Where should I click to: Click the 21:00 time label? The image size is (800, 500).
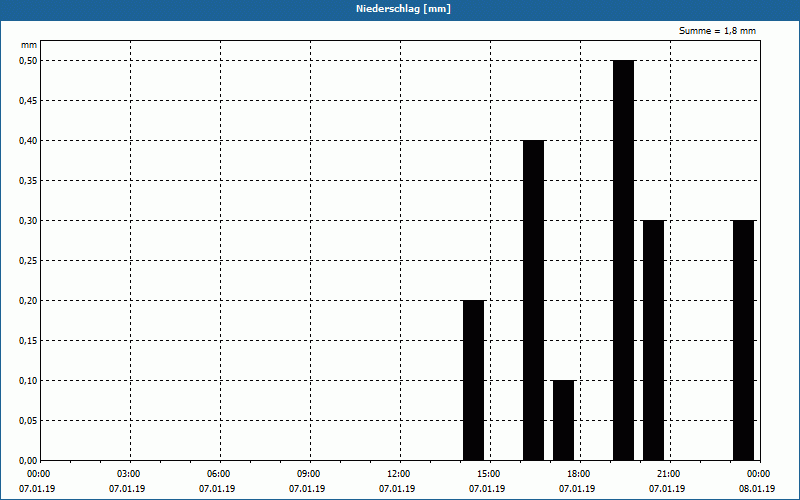669,474
